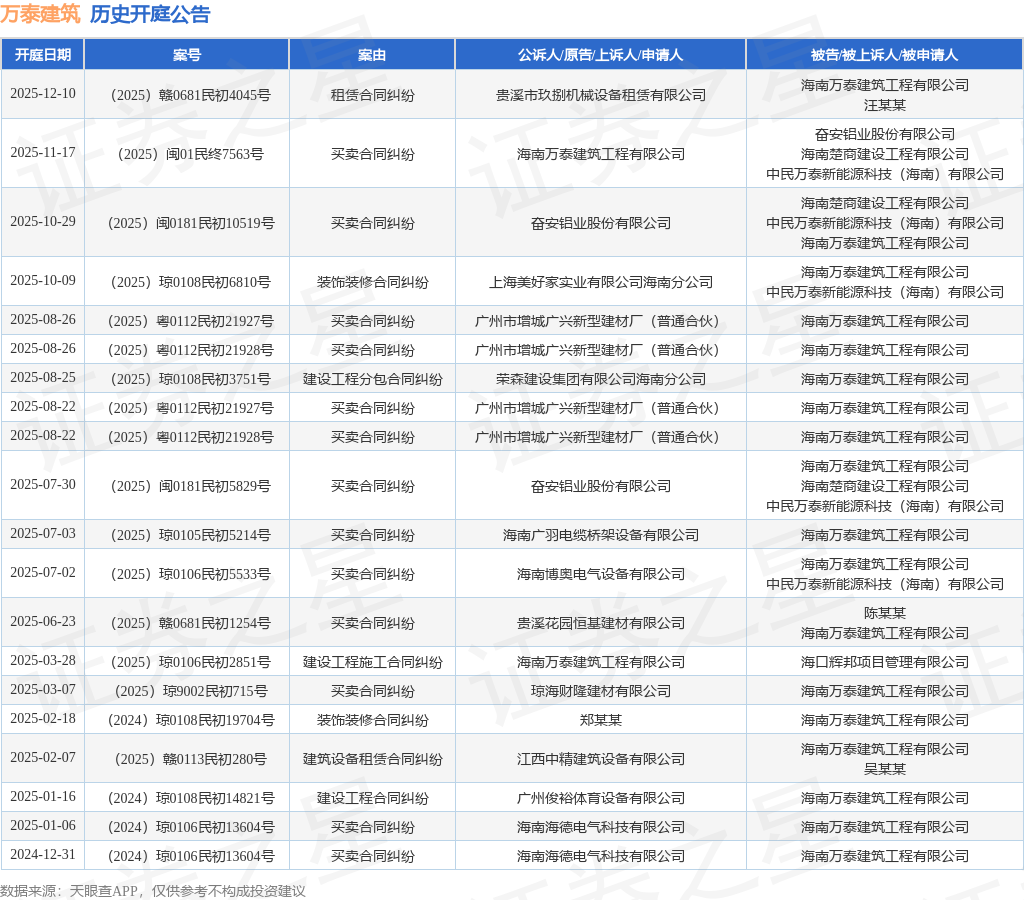Click the date 2025-02-18
Image resolution: width=1024 pixels, height=900 pixels.
(43, 718)
